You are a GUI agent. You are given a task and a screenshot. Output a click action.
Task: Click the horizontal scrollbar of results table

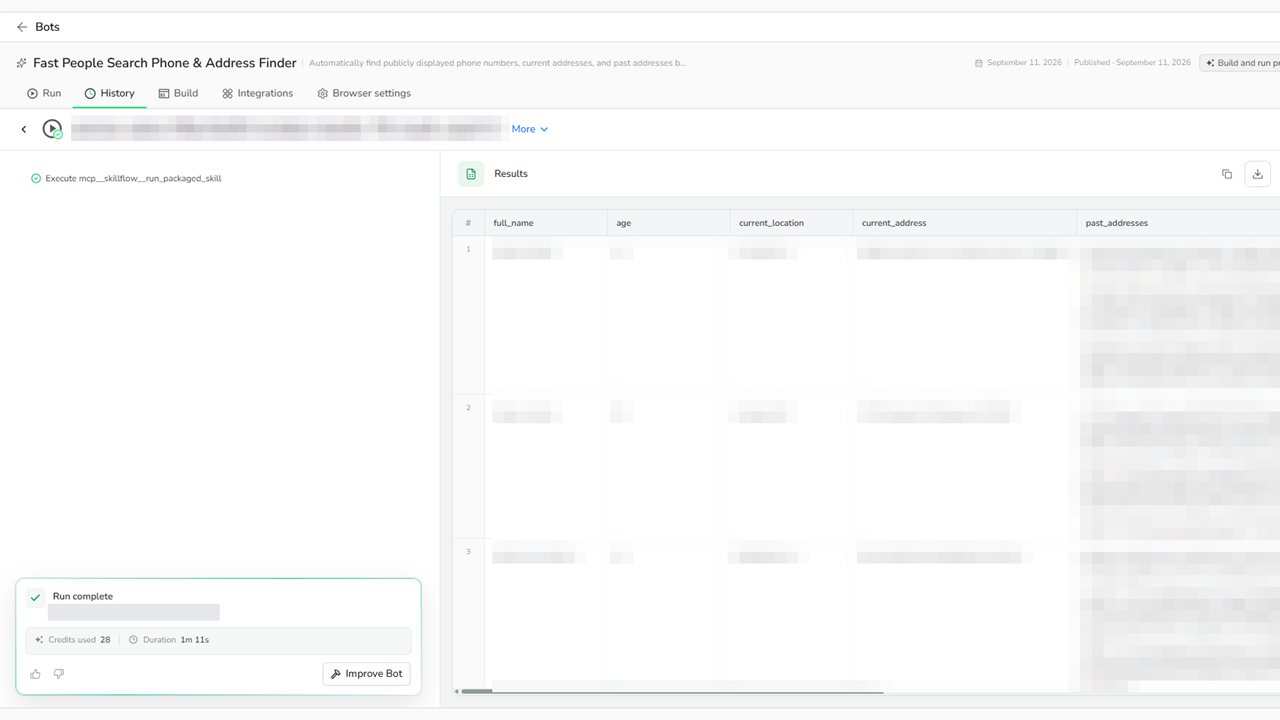click(673, 691)
